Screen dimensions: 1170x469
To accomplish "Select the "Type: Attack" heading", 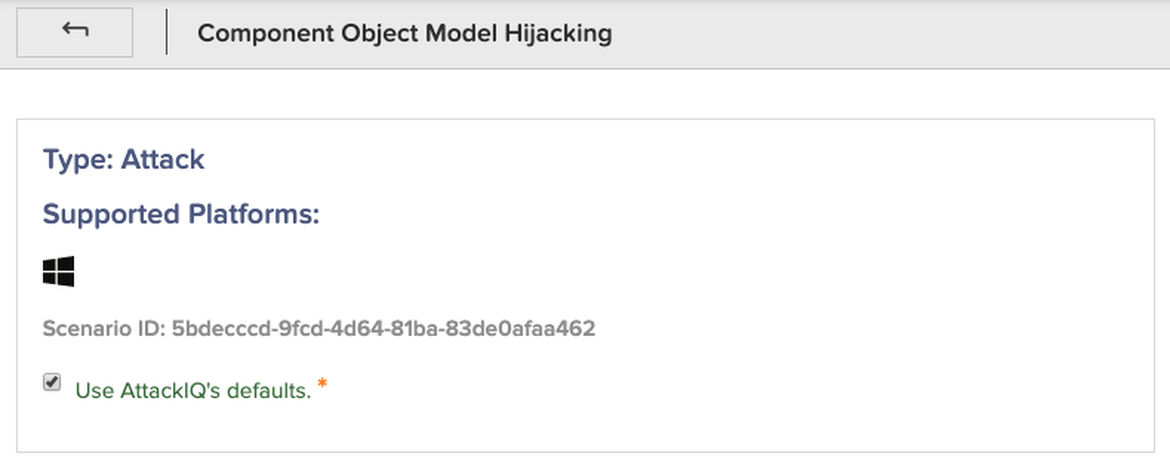I will point(124,160).
